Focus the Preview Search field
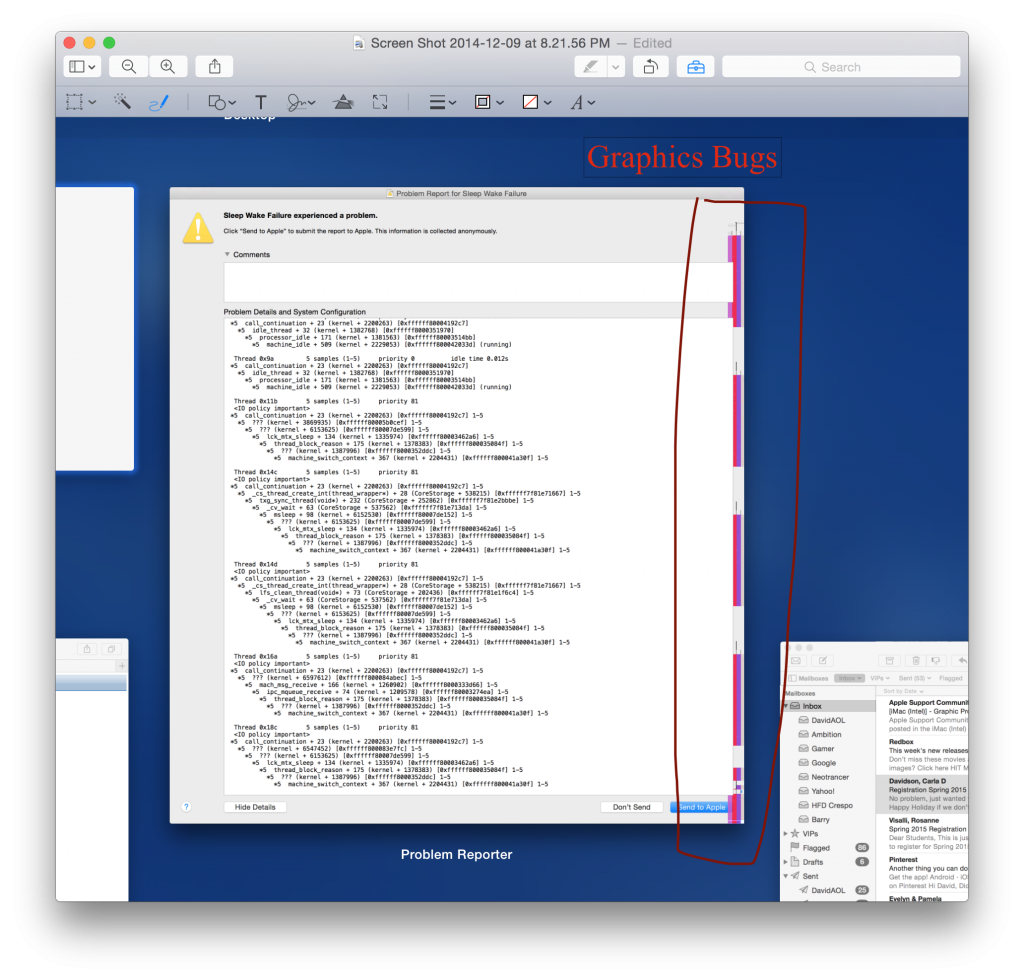This screenshot has width=1024, height=980. [x=841, y=67]
